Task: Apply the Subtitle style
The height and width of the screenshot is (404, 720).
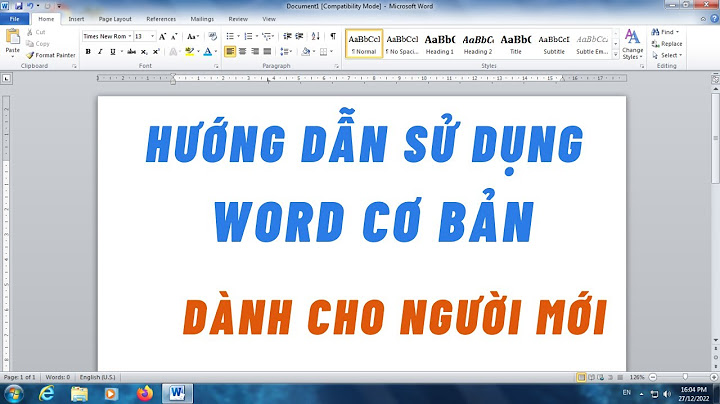Action: pos(554,45)
